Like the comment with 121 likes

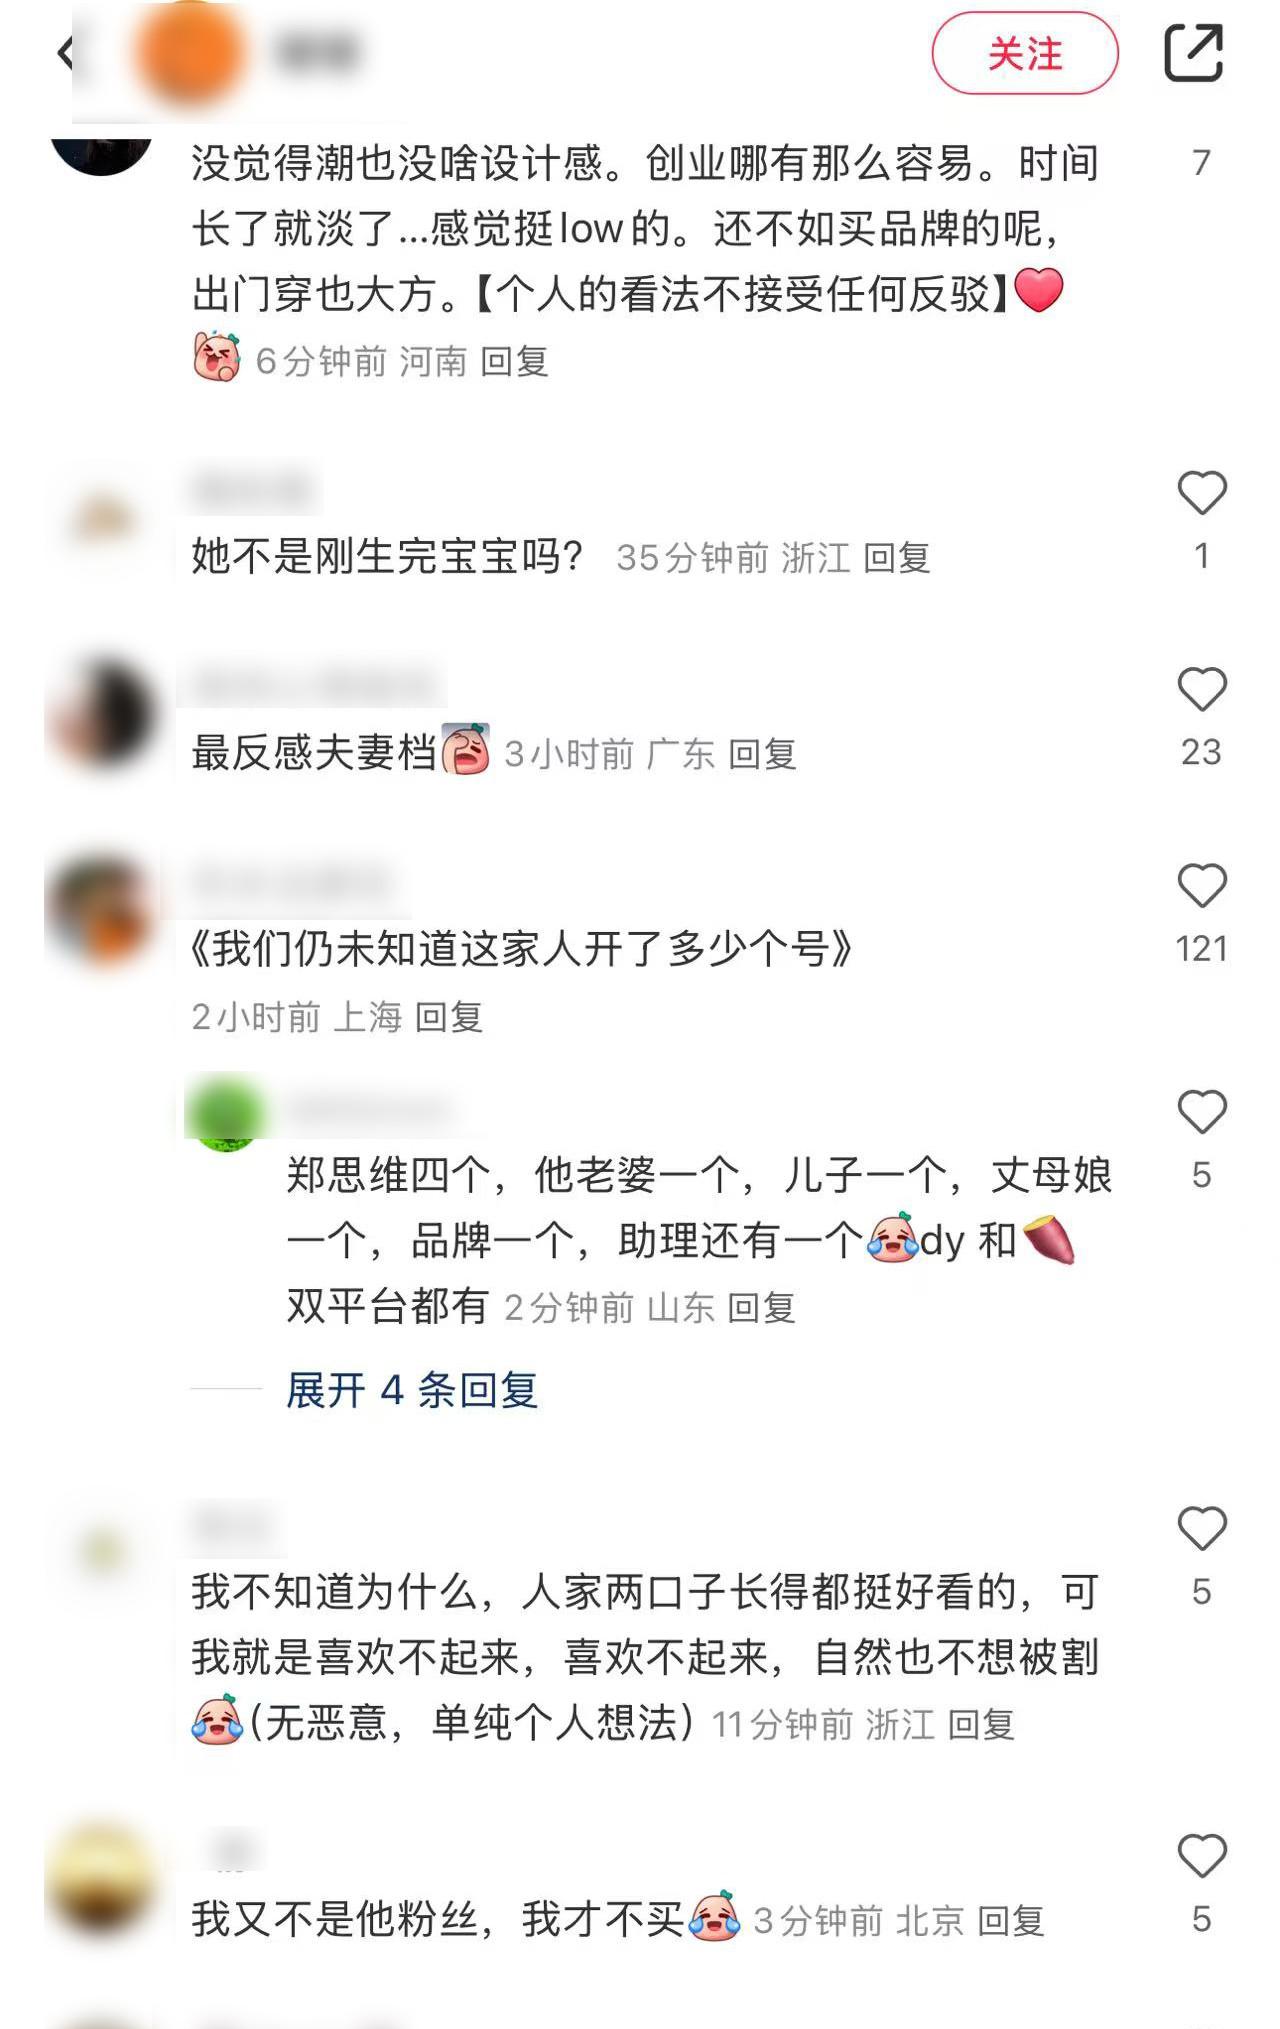1201,886
